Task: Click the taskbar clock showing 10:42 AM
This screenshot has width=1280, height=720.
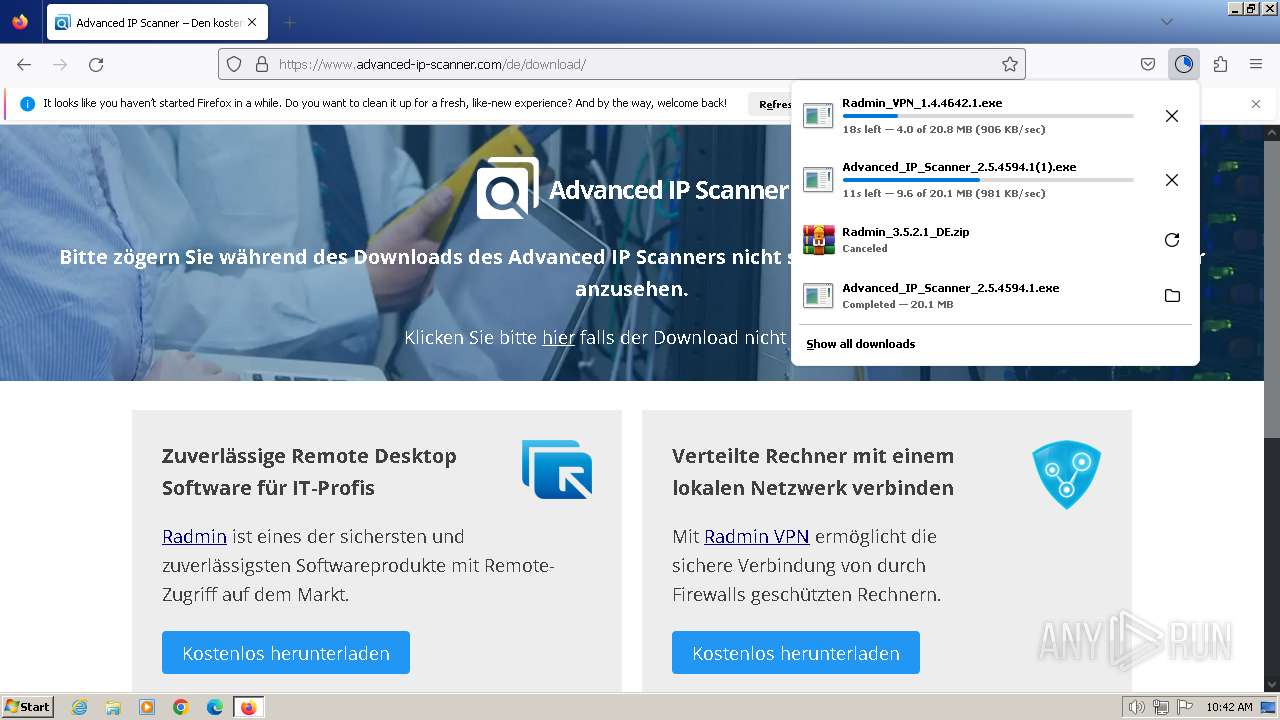Action: 1229,707
